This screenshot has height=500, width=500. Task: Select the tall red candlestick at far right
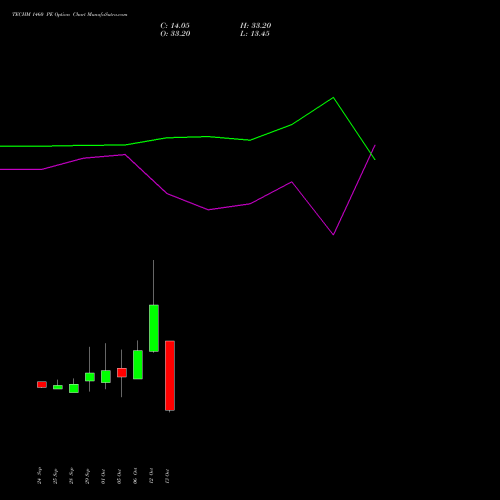170,376
